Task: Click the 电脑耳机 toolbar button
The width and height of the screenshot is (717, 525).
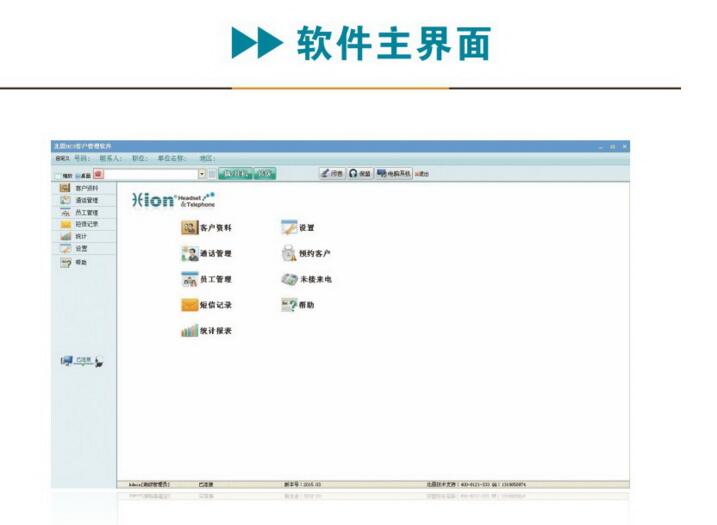Action: [393, 174]
